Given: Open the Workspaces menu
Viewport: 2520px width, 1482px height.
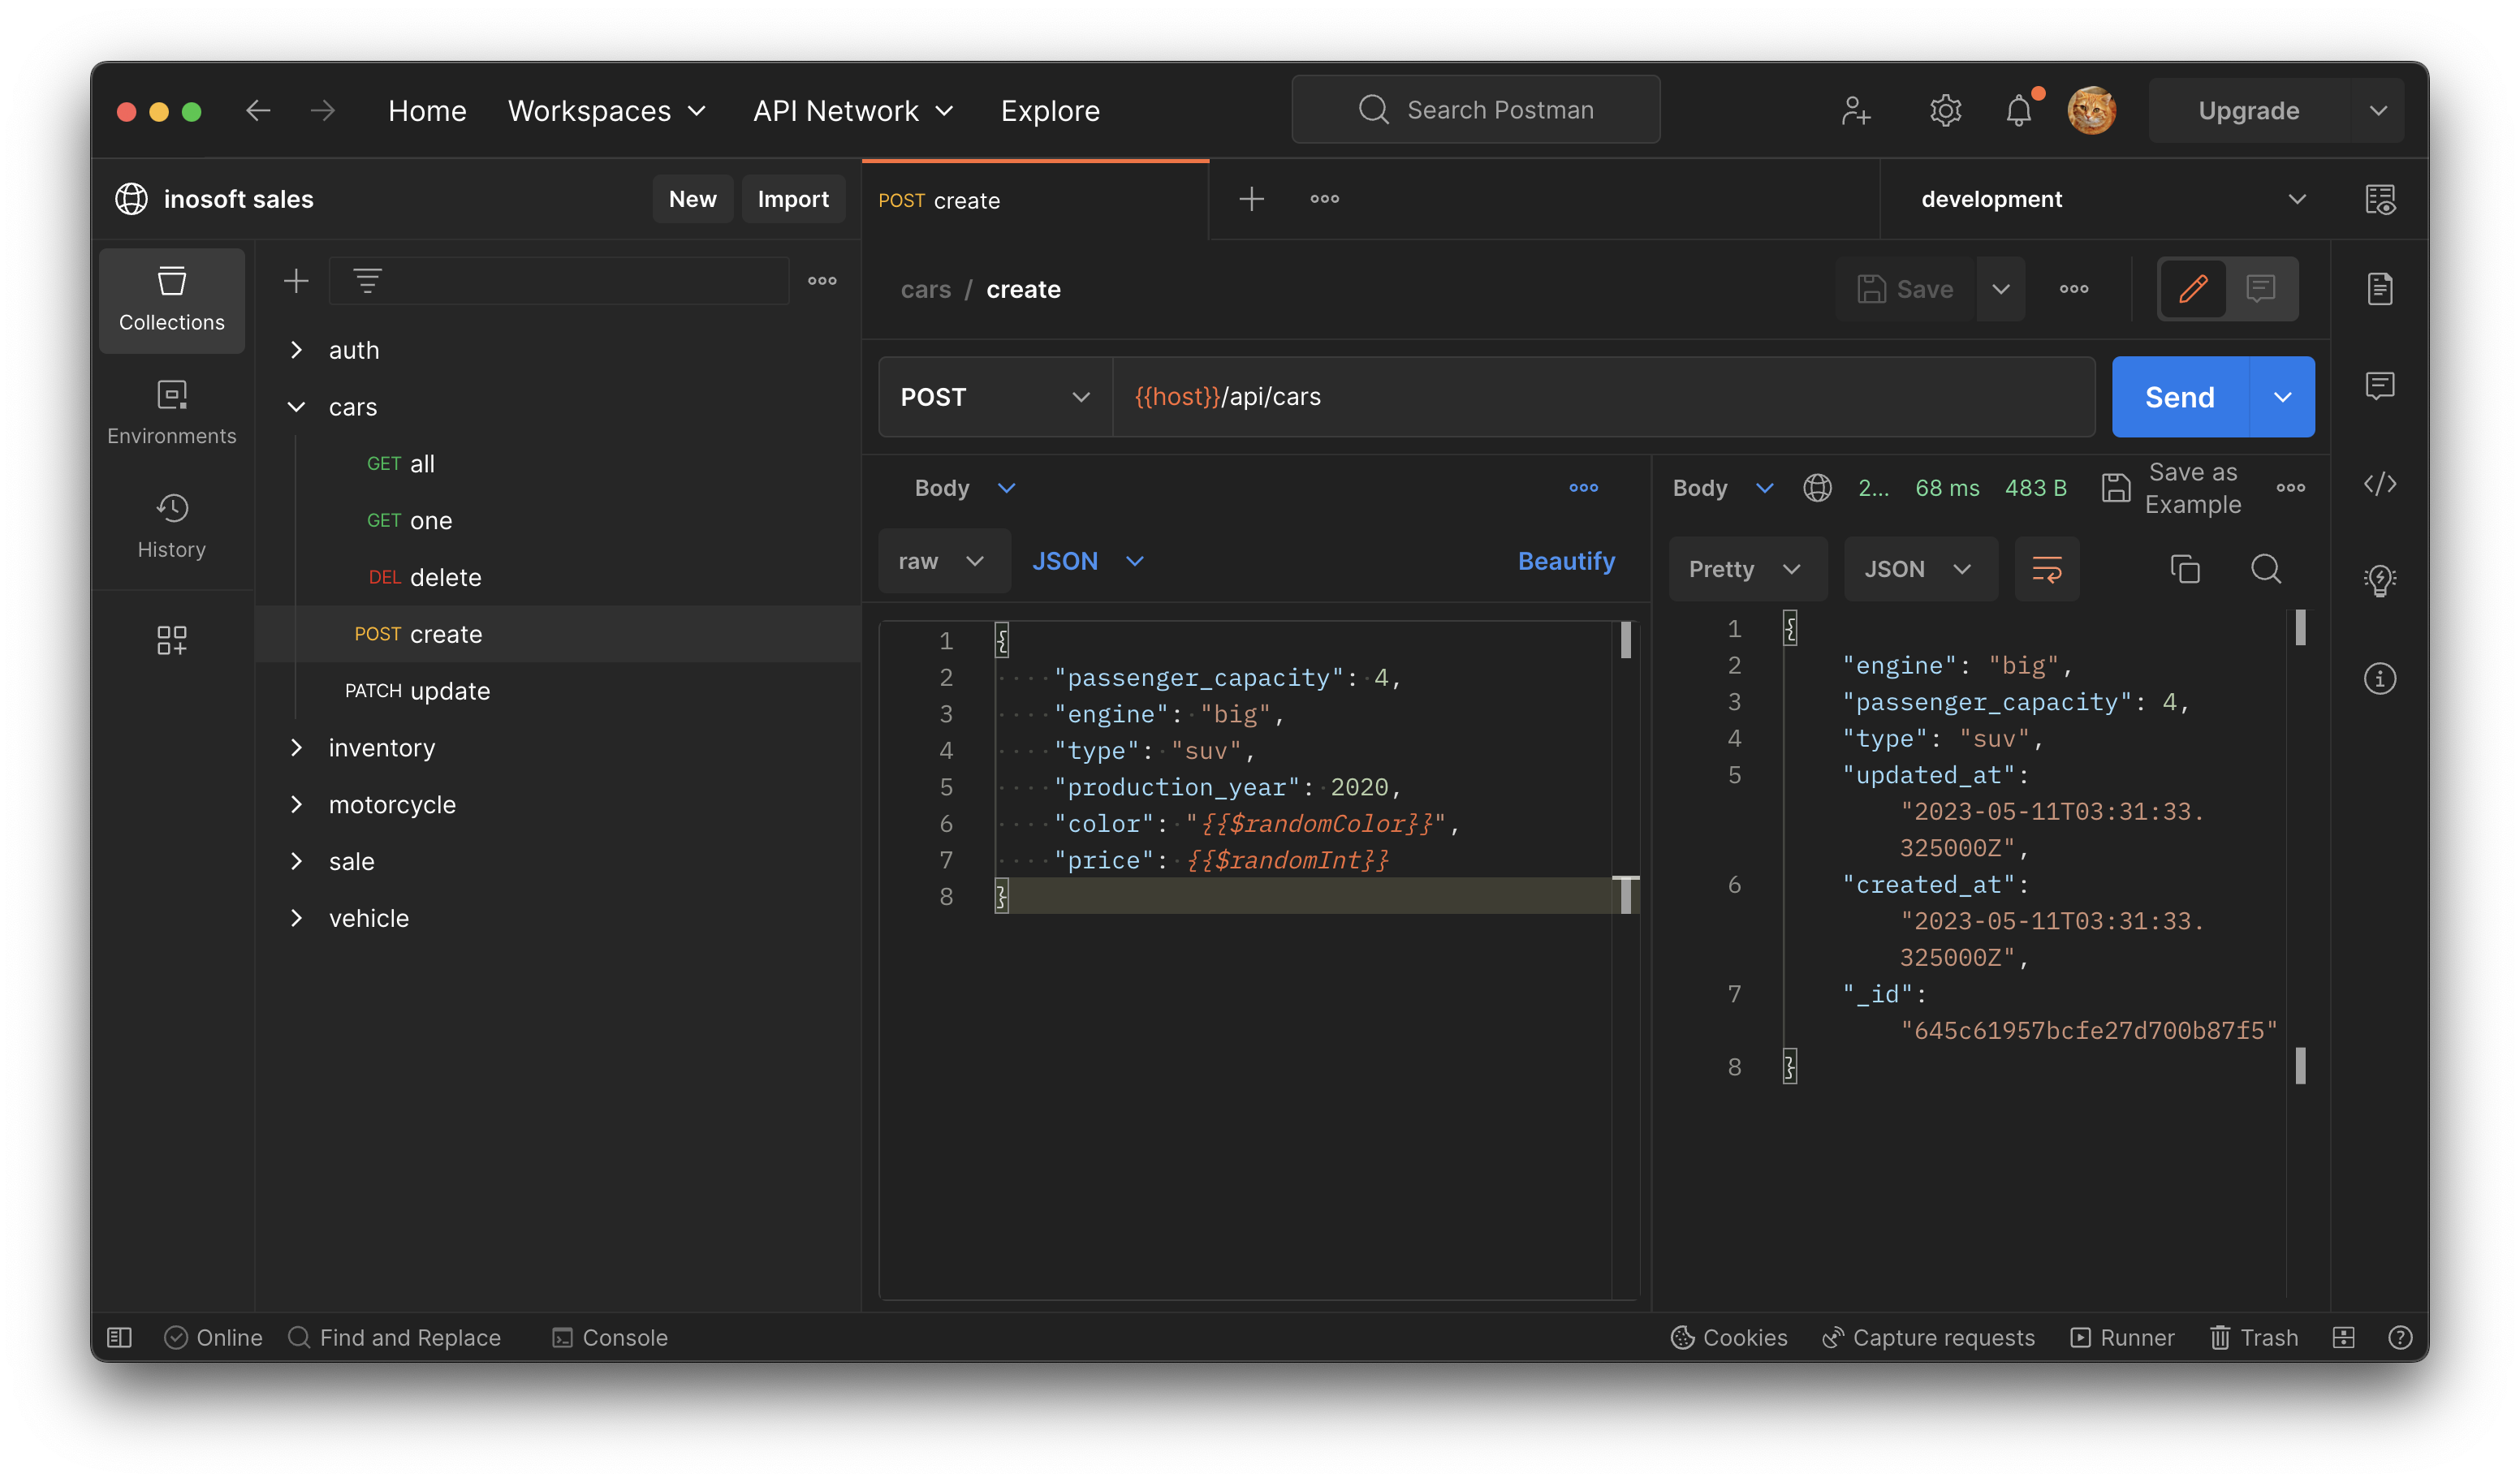Looking at the screenshot, I should (607, 110).
